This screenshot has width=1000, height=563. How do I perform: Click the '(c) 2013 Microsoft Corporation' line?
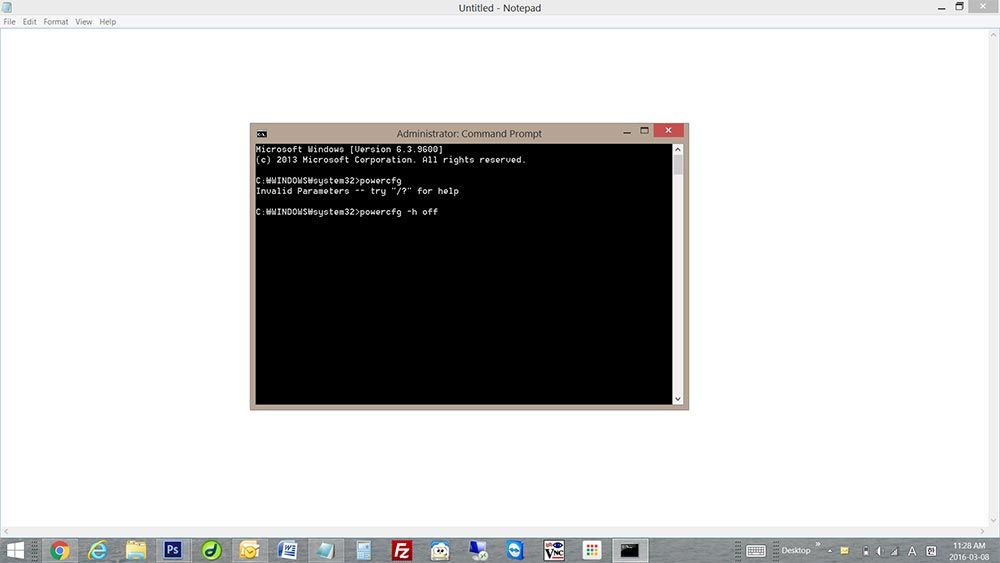point(391,160)
